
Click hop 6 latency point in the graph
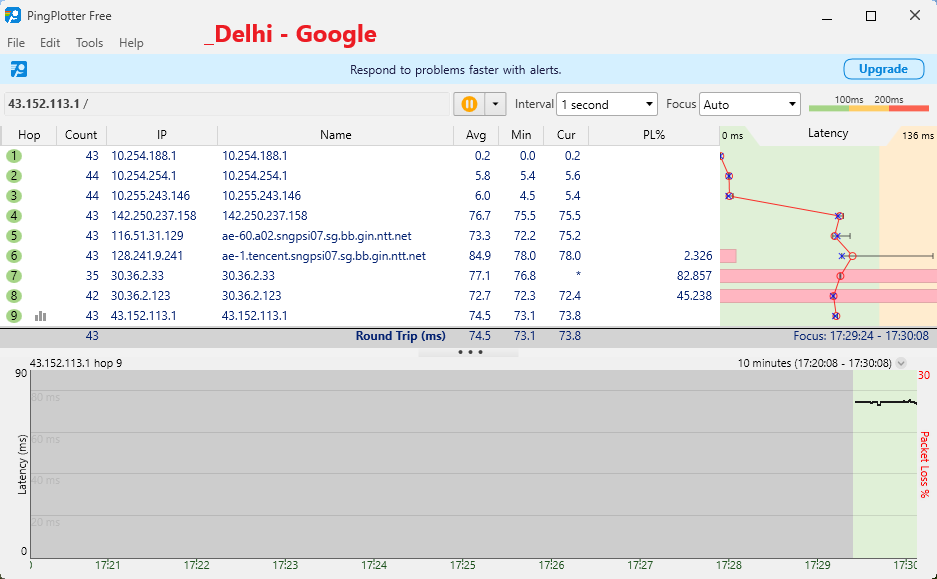tap(853, 256)
